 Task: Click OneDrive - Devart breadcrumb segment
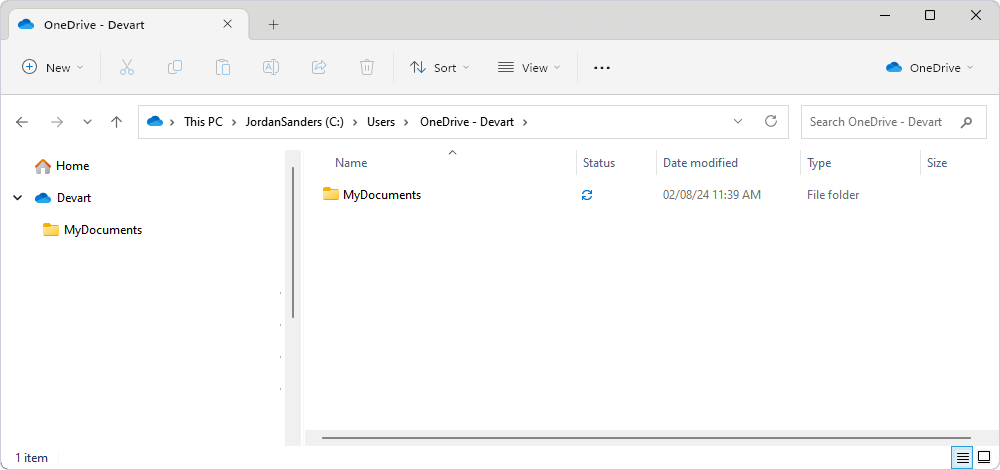pyautogui.click(x=467, y=122)
